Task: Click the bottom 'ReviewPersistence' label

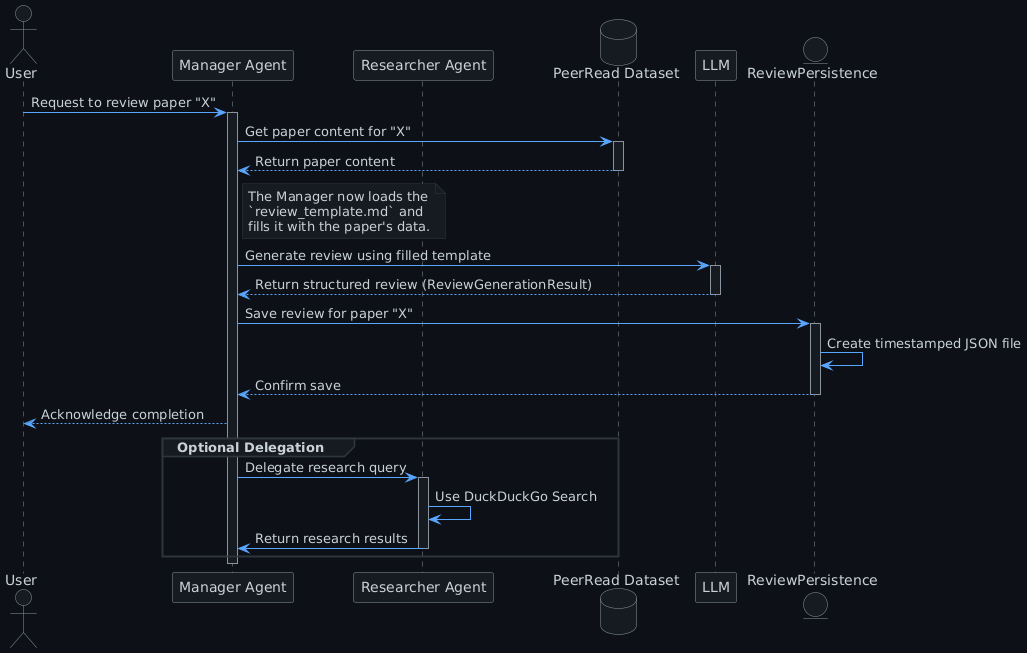Action: [x=812, y=580]
